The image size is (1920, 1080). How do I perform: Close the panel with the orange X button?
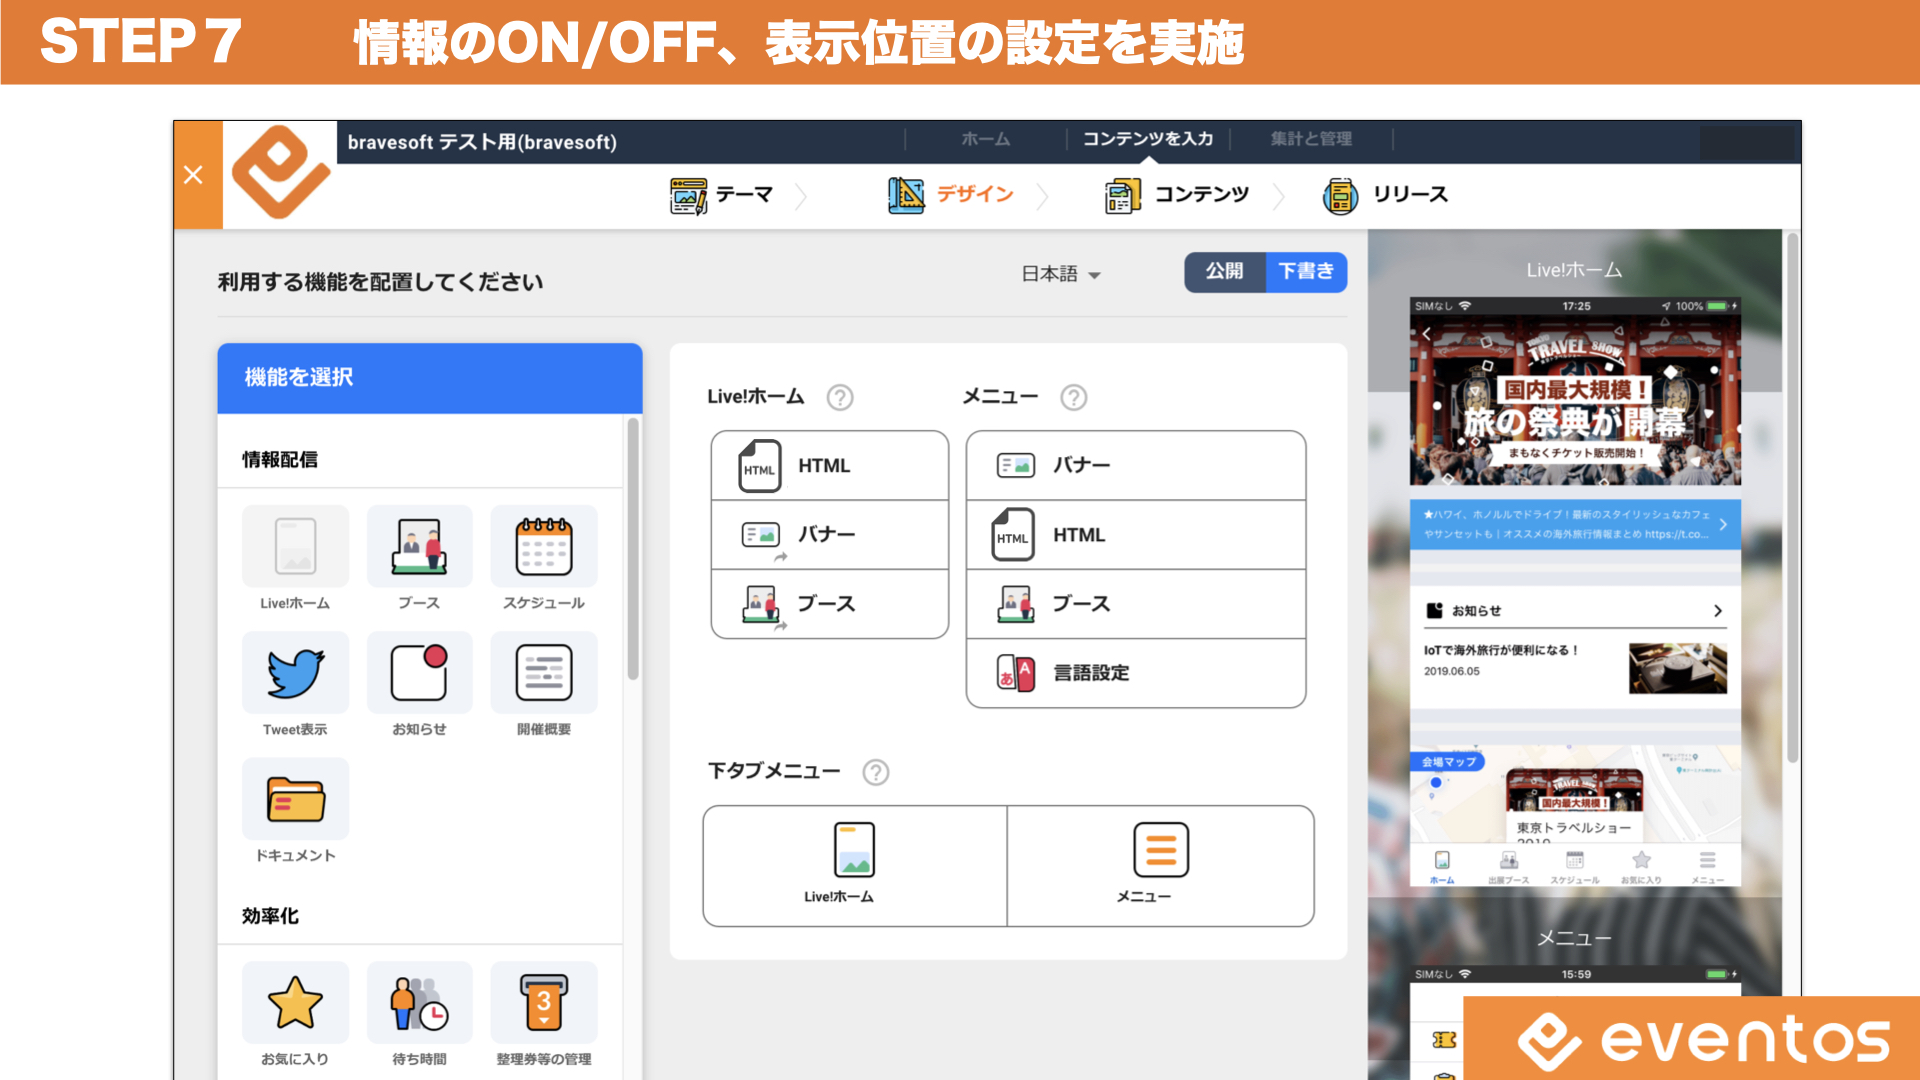coord(194,175)
